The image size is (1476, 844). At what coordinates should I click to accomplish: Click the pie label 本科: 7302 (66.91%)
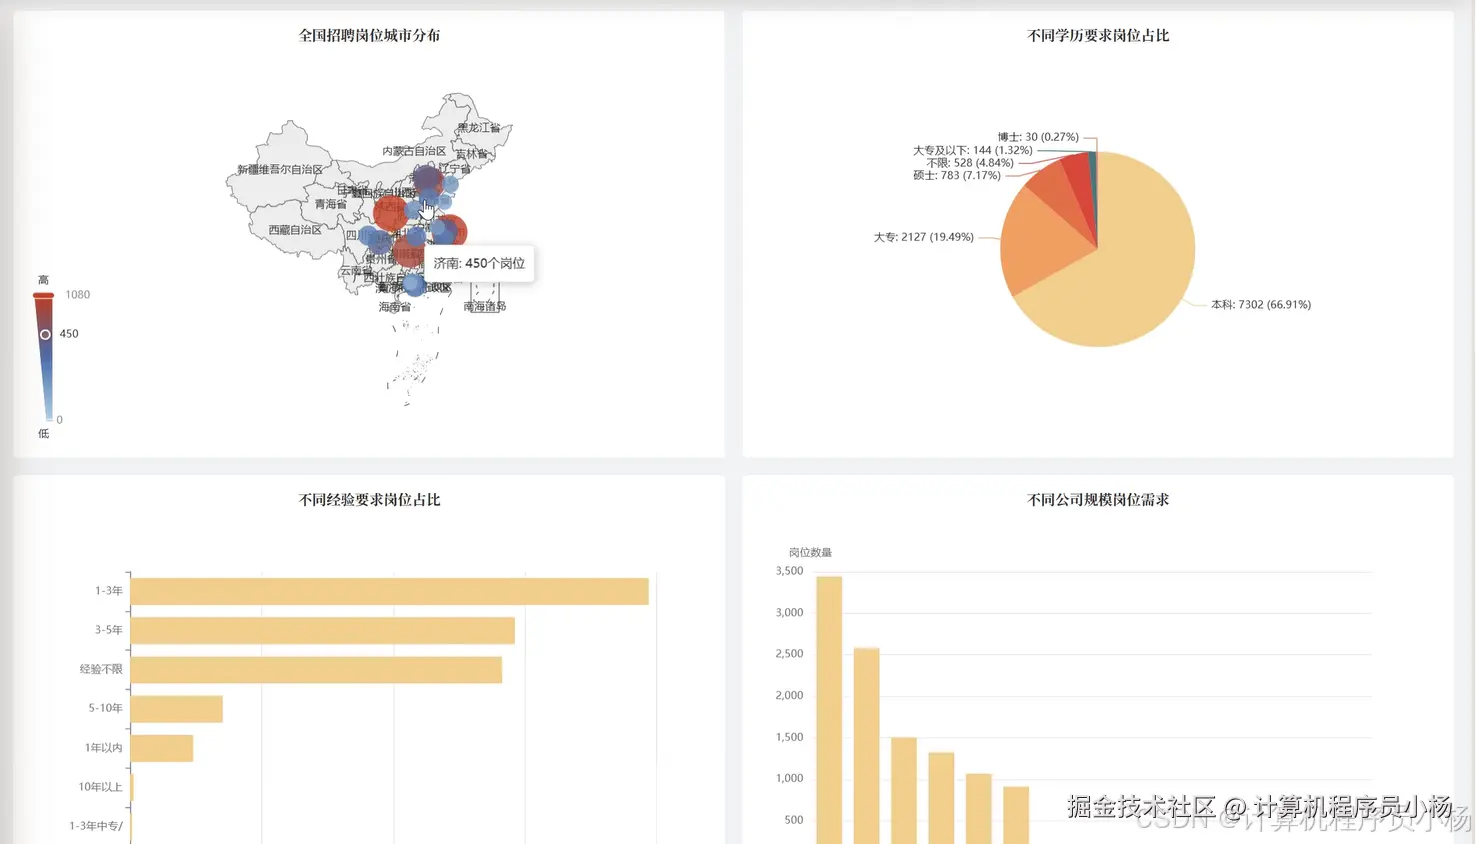(x=1260, y=305)
